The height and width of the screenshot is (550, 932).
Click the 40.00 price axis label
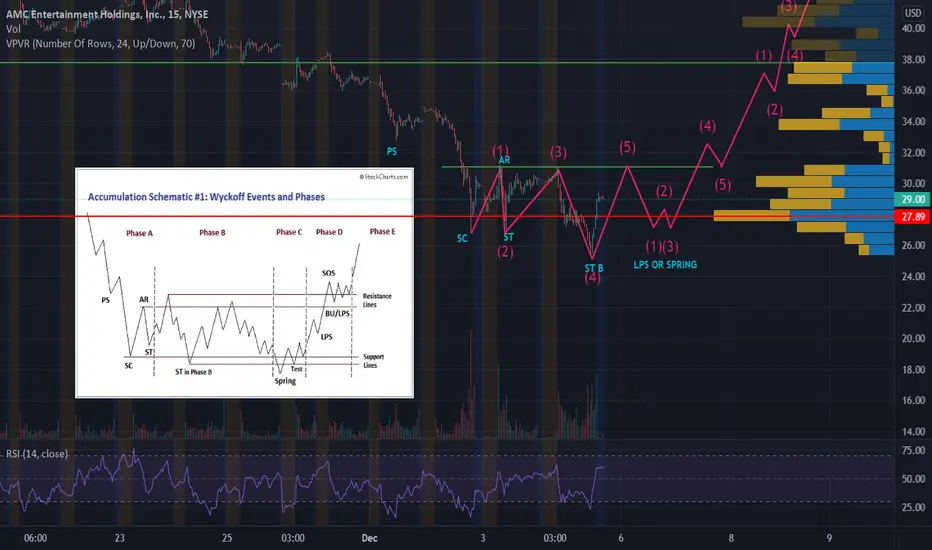click(913, 29)
